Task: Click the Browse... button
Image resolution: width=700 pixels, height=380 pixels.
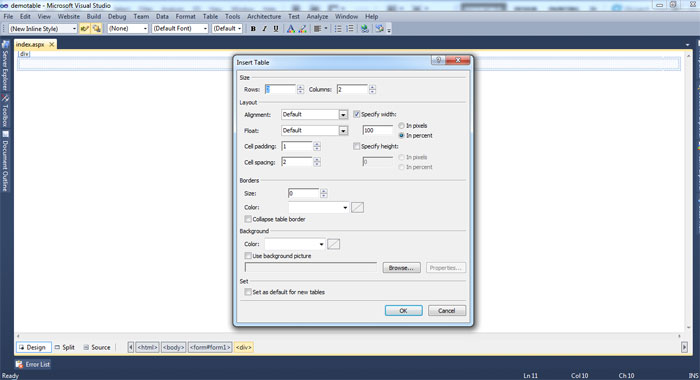Action: click(x=401, y=268)
